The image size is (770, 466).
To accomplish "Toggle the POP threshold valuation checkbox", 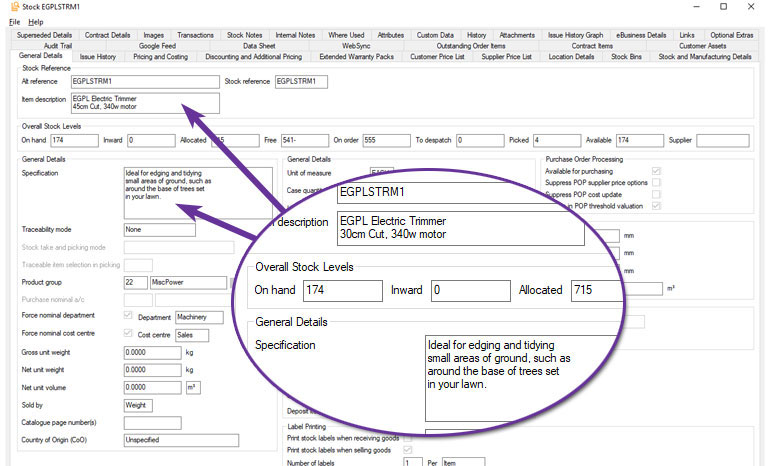I will (x=656, y=206).
